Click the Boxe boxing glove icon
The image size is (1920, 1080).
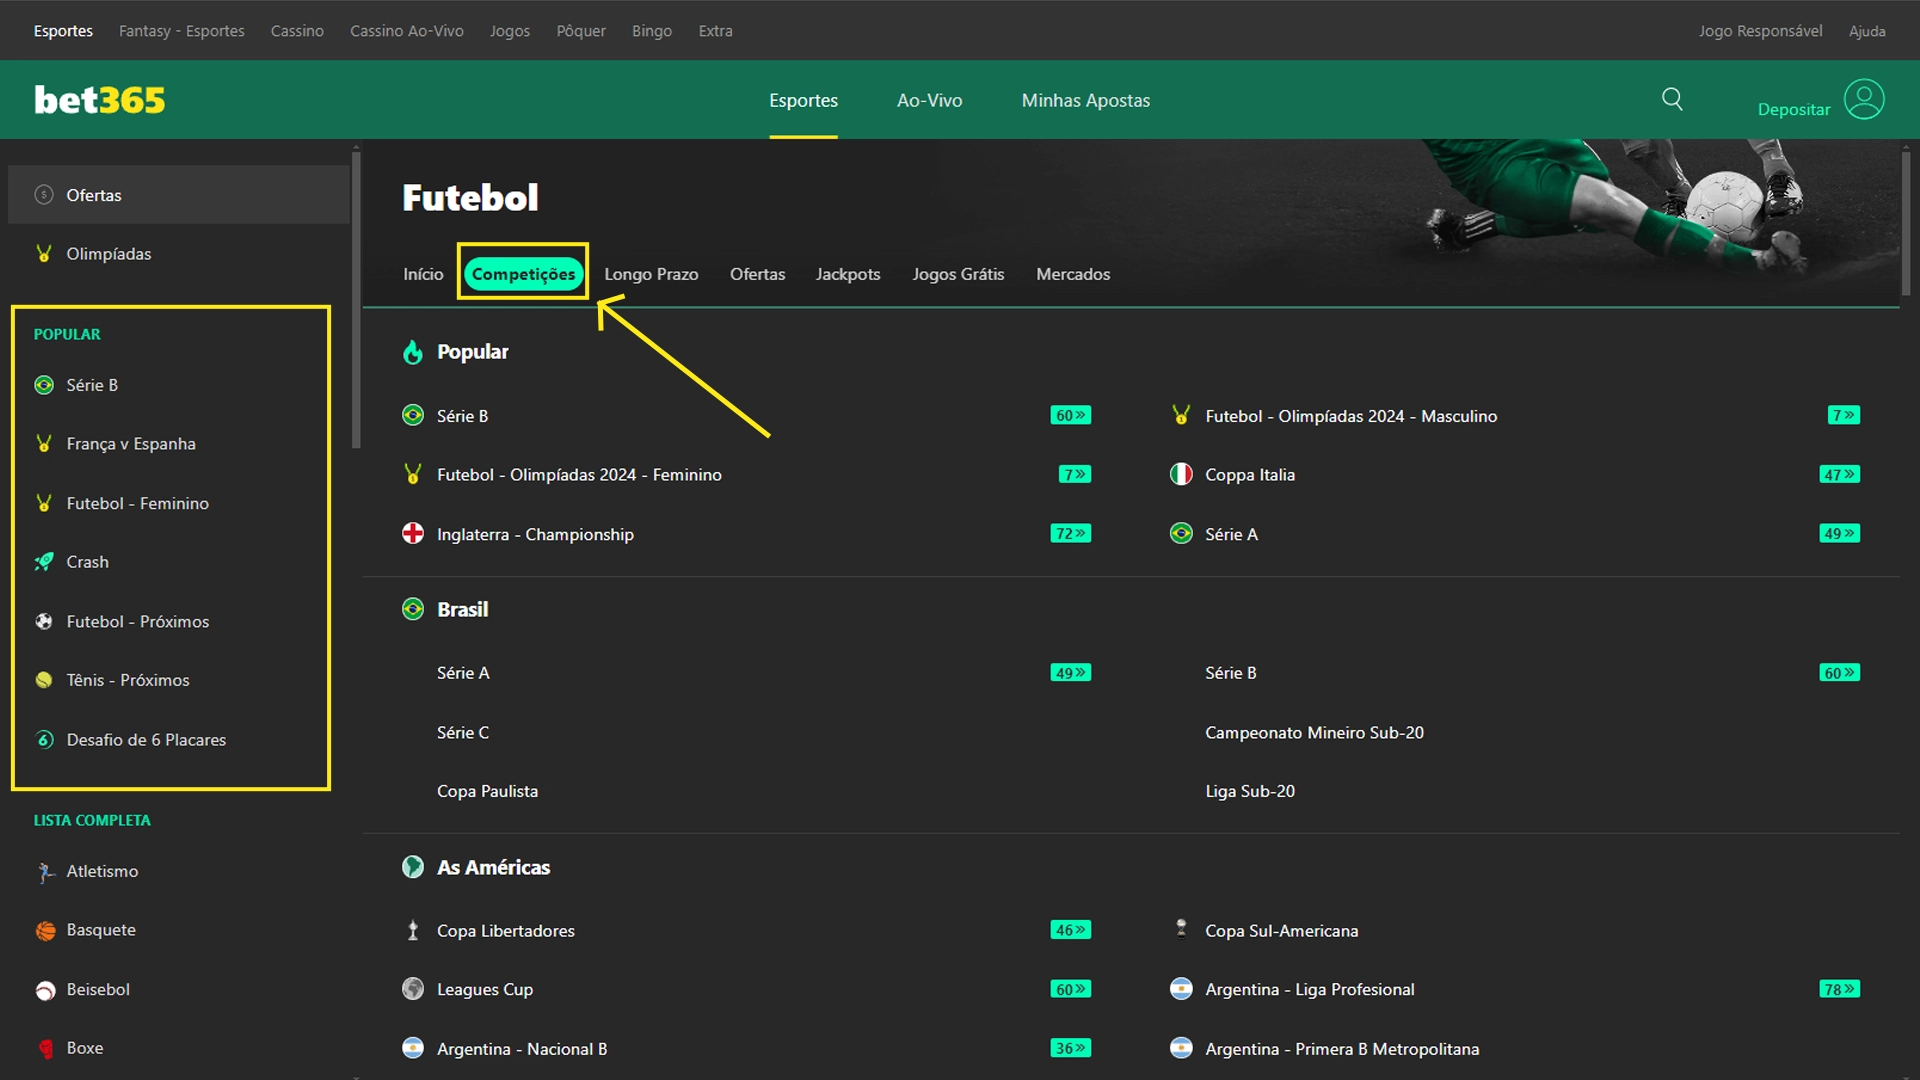pos(45,1049)
